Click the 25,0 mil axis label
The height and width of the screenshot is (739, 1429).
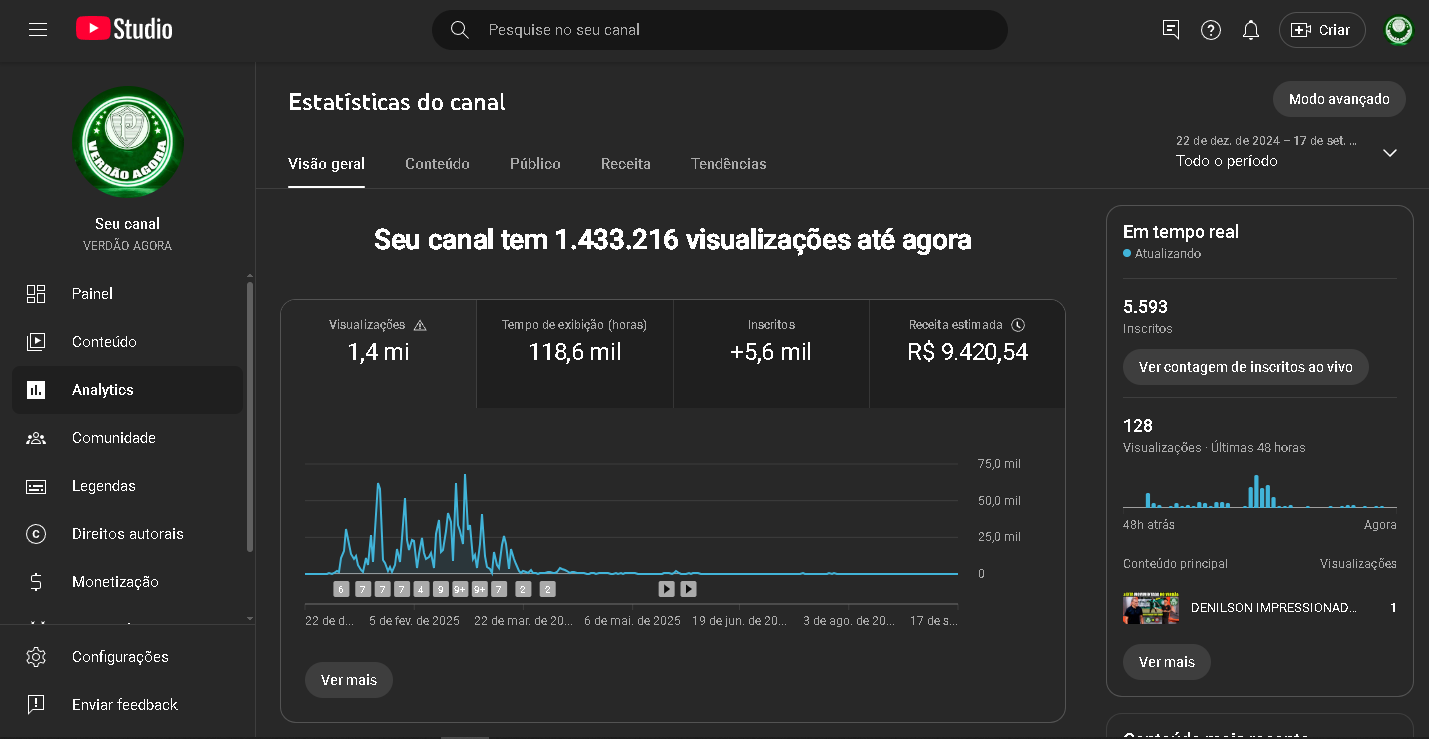click(x=999, y=537)
